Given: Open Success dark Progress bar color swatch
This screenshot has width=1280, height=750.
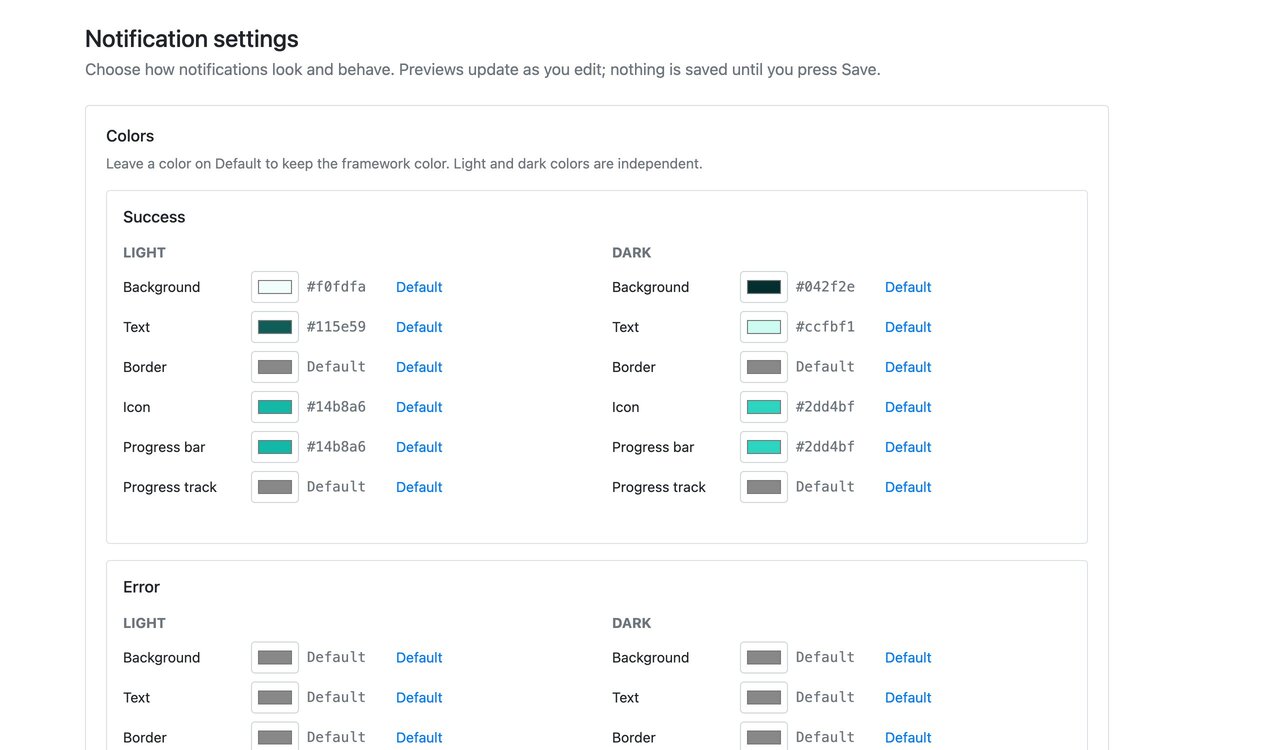Looking at the screenshot, I should [x=764, y=447].
